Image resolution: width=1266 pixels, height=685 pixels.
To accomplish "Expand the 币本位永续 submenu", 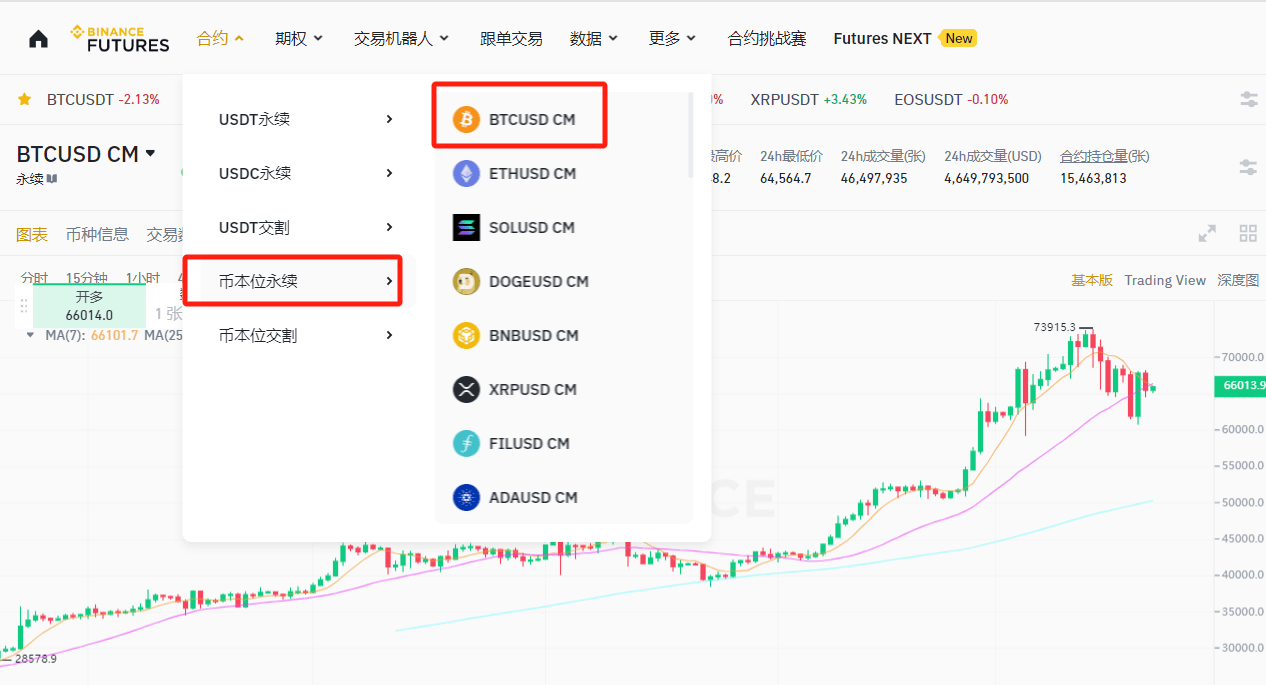I will 306,281.
